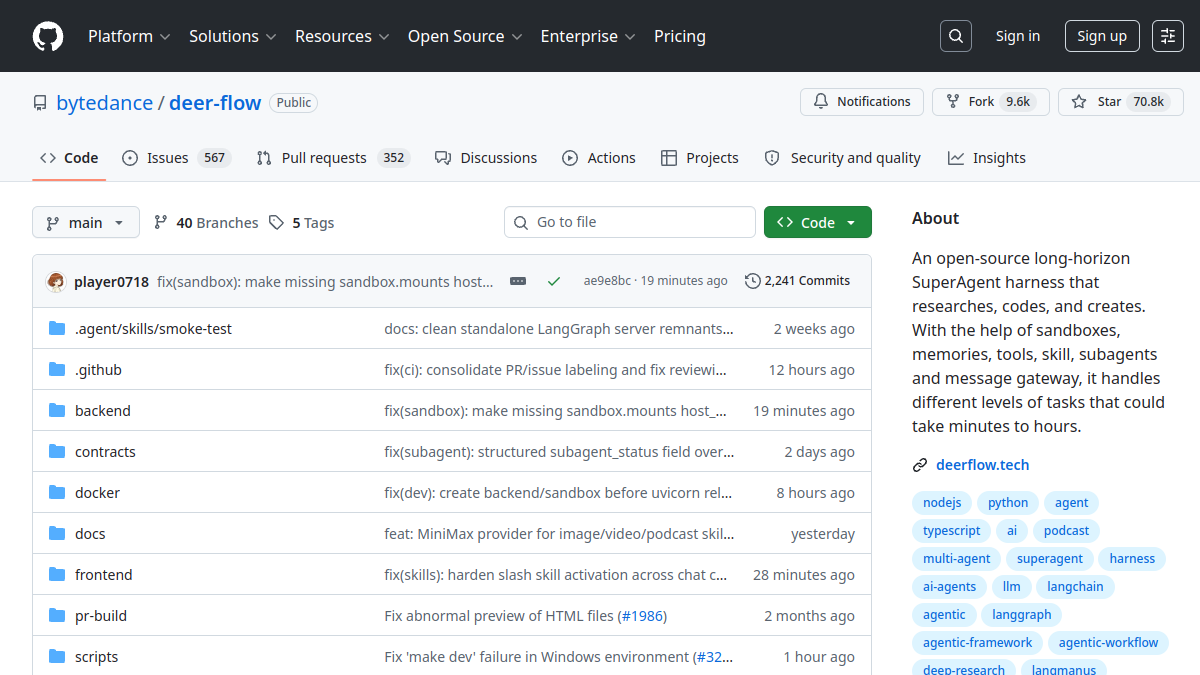Open Security and quality tab
1200x675 pixels.
pyautogui.click(x=843, y=158)
